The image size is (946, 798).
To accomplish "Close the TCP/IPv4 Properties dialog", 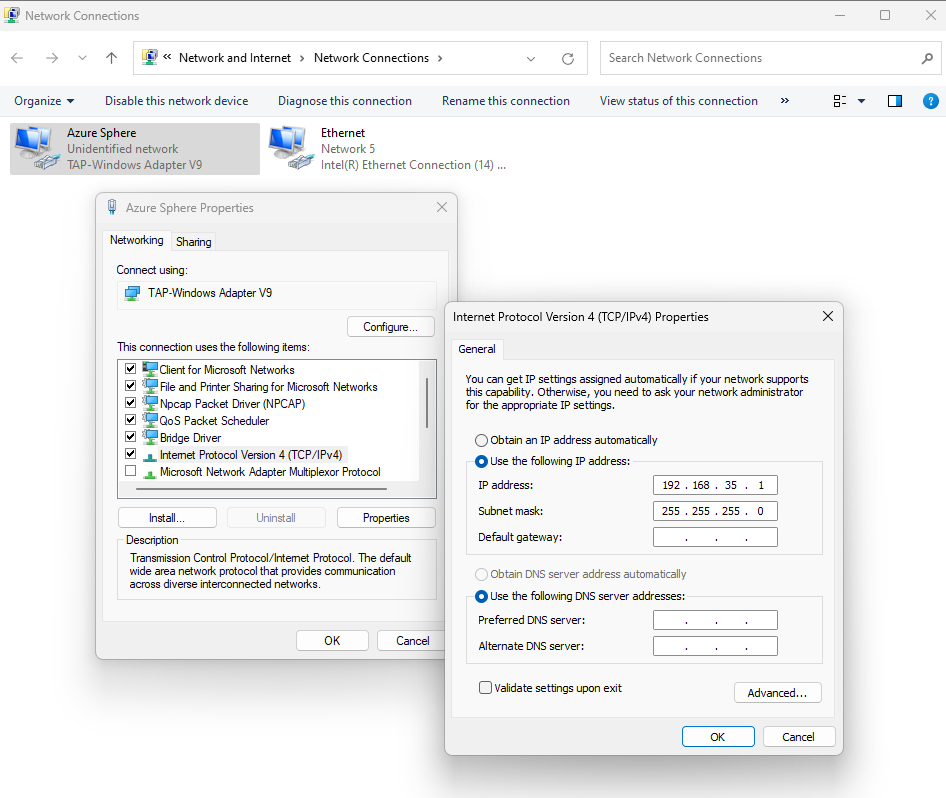I will [x=828, y=317].
